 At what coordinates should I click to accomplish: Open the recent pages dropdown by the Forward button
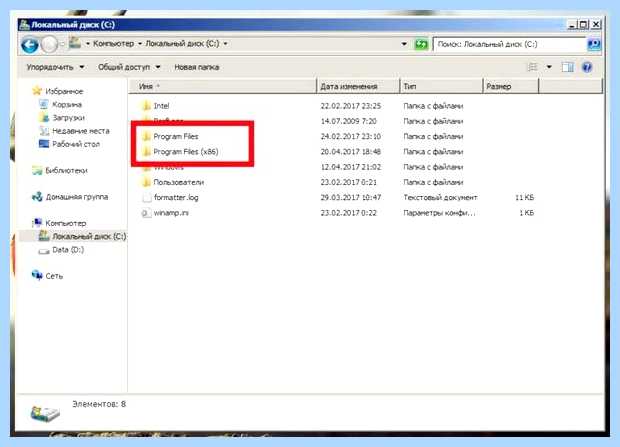click(x=62, y=44)
